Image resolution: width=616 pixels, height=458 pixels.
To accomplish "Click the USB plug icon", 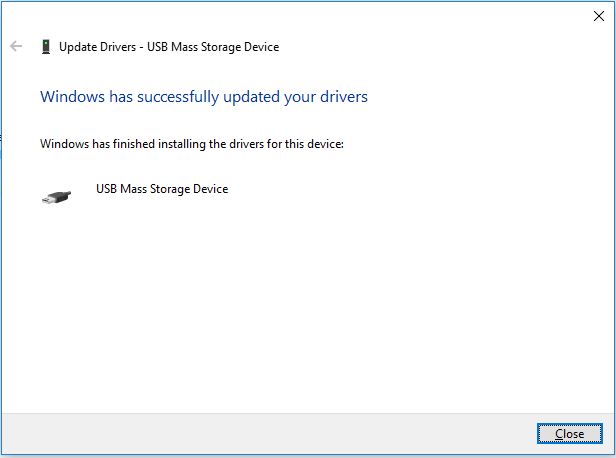I will (57, 197).
